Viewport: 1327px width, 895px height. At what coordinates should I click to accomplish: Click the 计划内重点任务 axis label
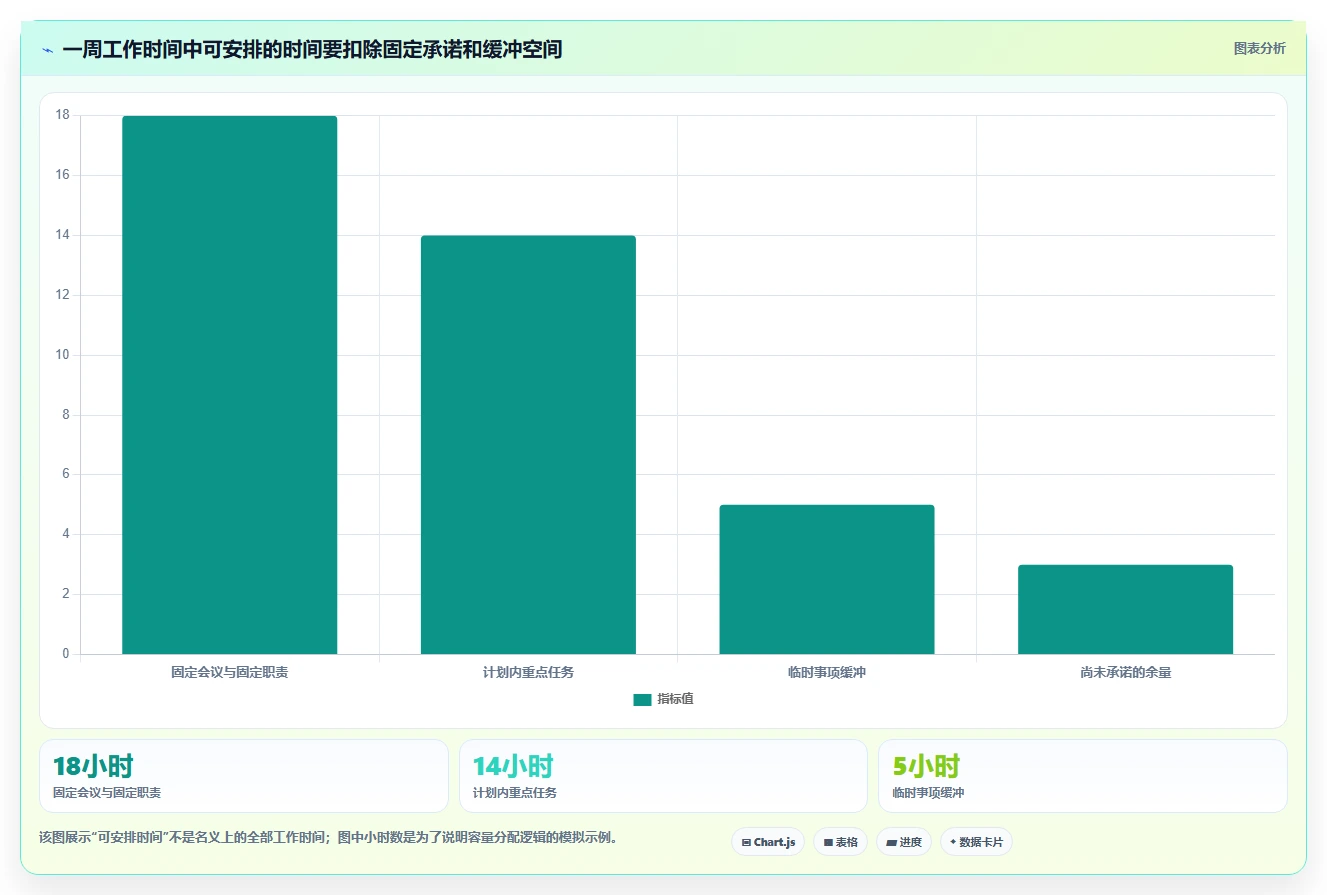pyautogui.click(x=528, y=673)
